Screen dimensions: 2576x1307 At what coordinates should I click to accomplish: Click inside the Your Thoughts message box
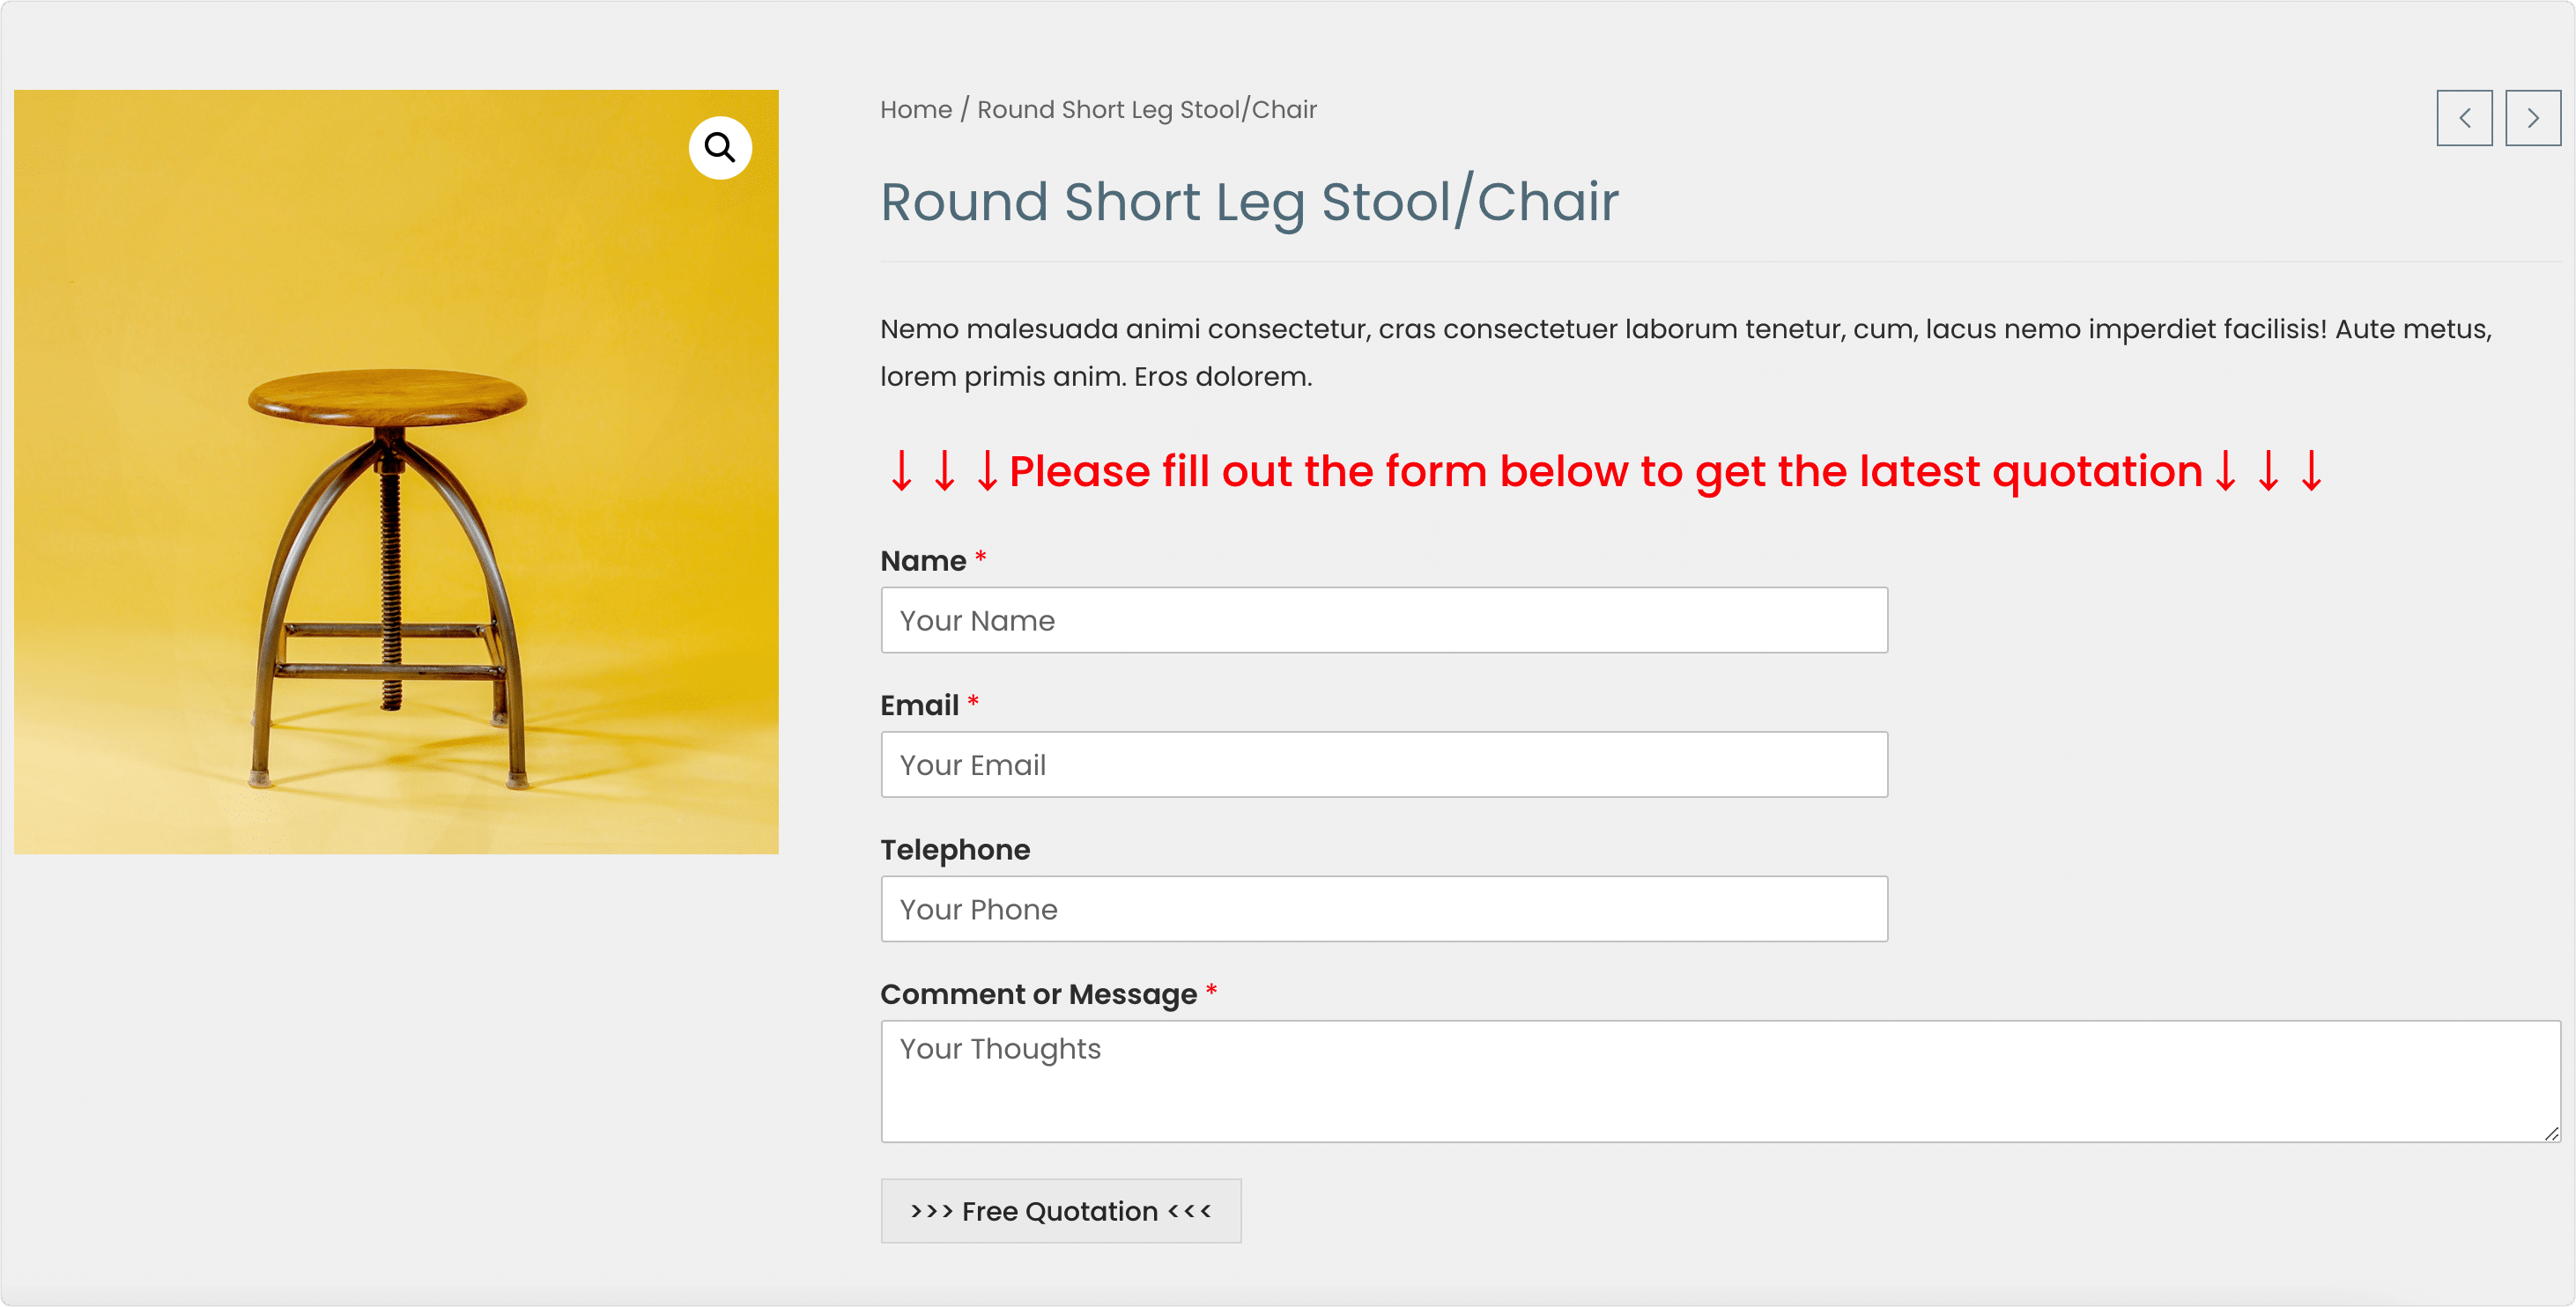click(x=1720, y=1081)
